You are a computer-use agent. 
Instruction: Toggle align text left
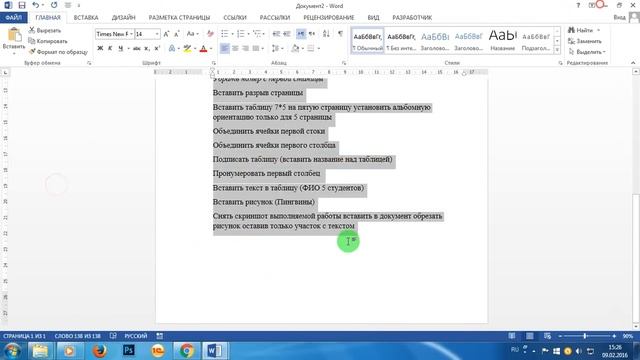224,48
